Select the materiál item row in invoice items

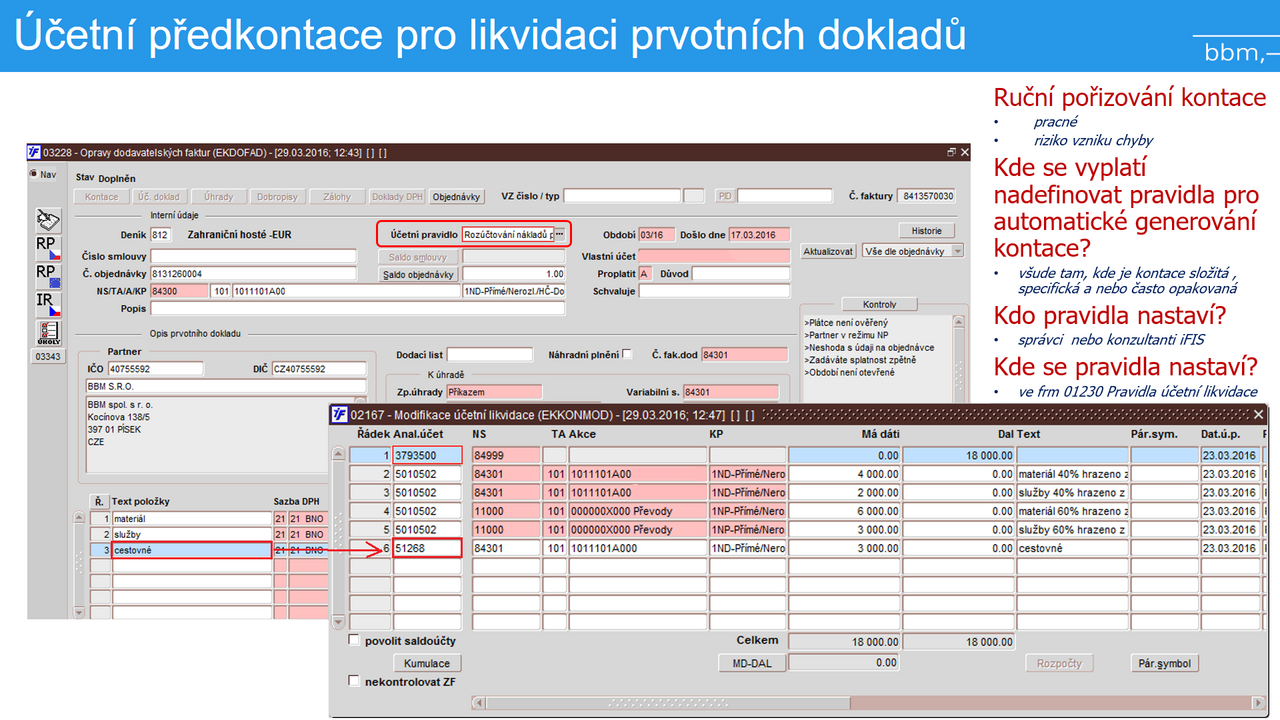coord(191,519)
